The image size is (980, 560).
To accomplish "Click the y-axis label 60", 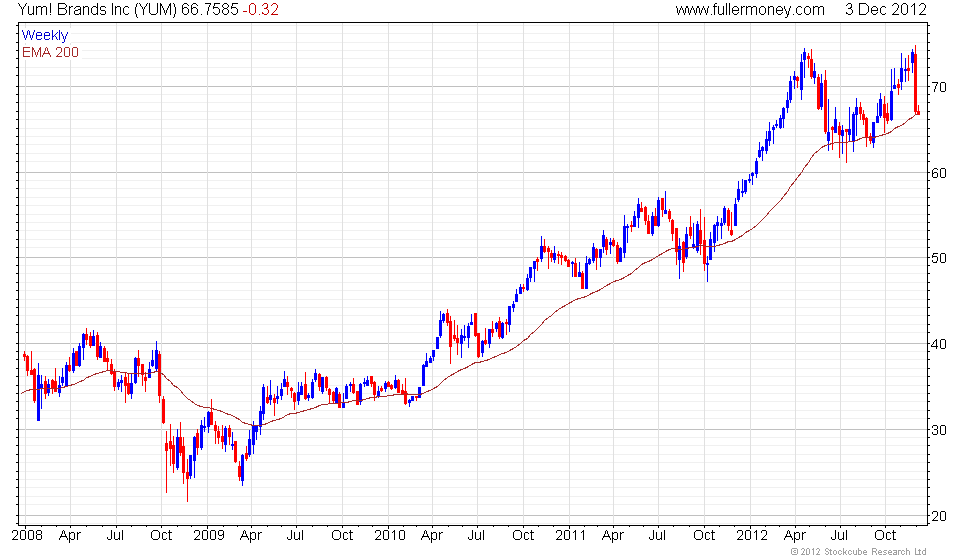I will pos(939,173).
